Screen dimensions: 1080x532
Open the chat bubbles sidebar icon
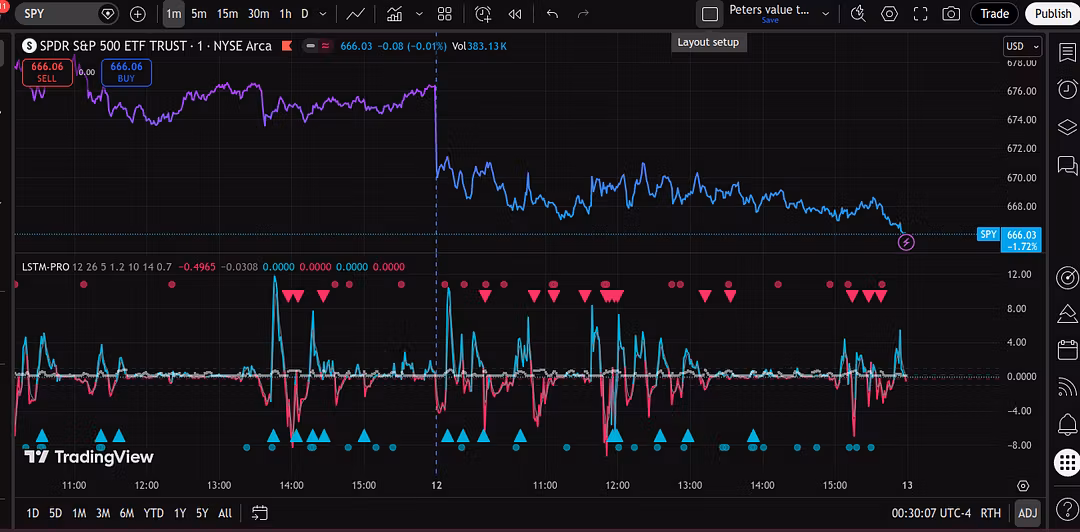(1067, 165)
